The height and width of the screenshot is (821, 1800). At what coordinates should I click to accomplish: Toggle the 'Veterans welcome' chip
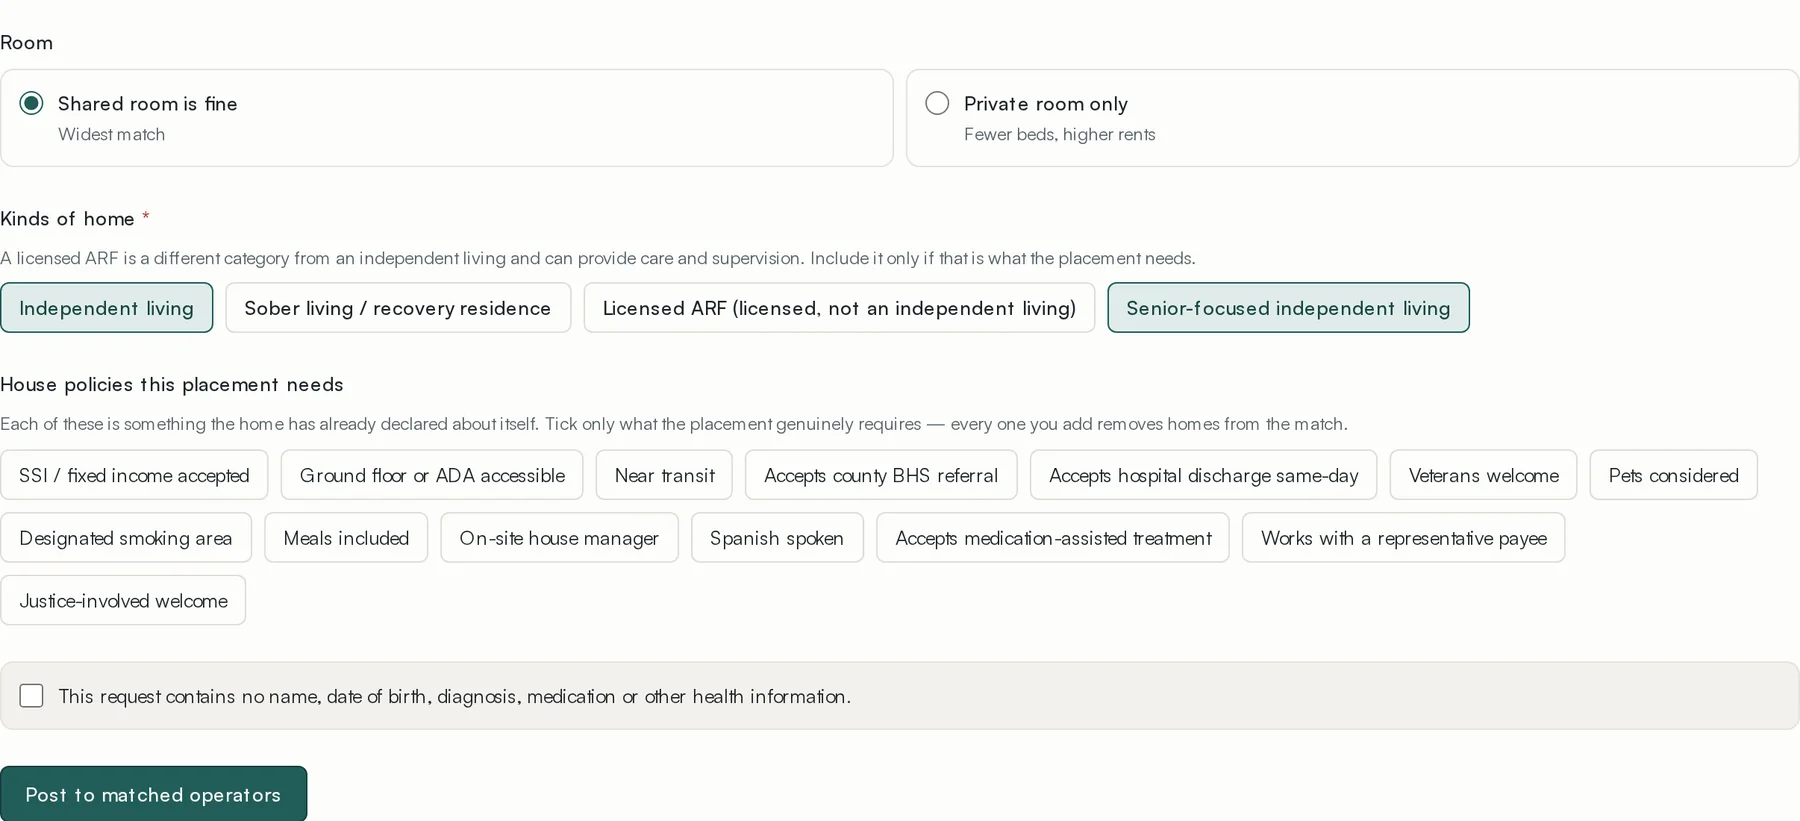pos(1483,475)
